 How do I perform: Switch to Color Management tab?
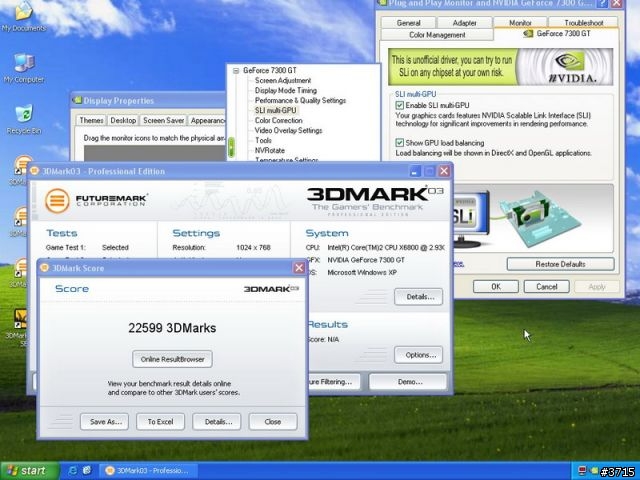(437, 35)
